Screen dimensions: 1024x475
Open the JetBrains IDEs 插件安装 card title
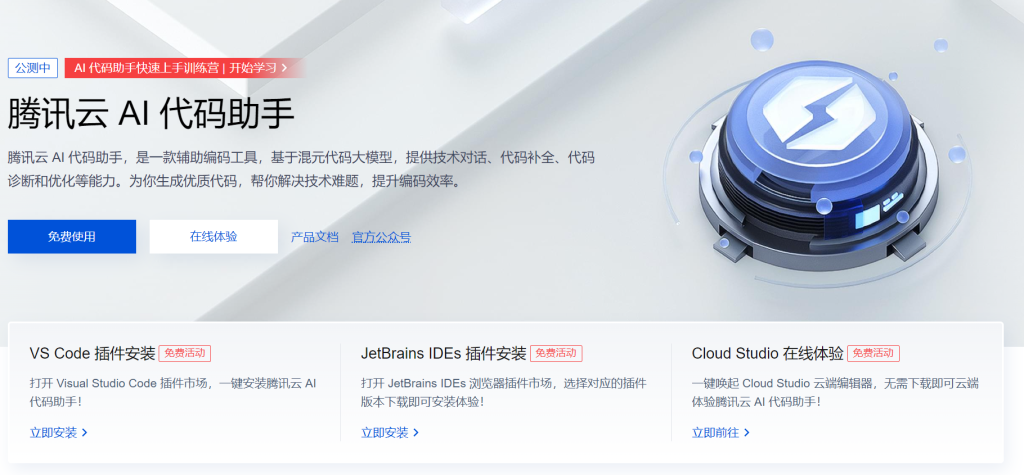point(443,353)
